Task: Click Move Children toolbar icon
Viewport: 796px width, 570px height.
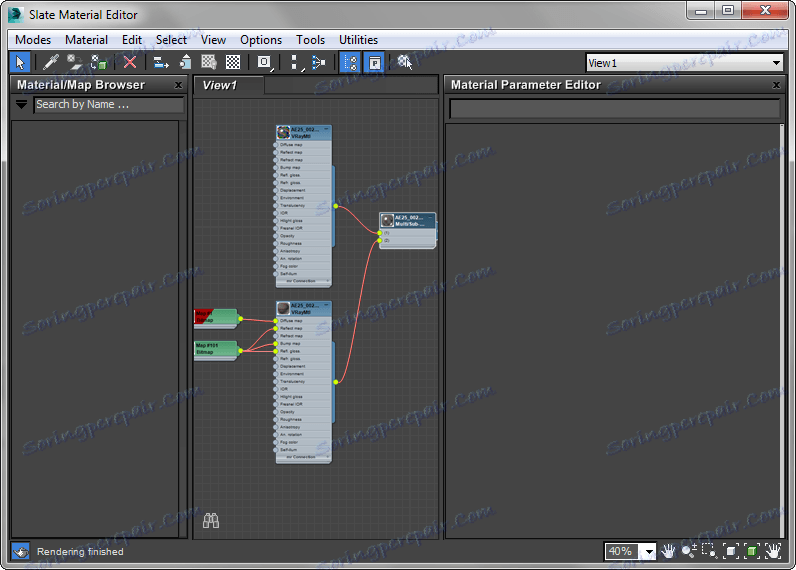Action: [161, 62]
